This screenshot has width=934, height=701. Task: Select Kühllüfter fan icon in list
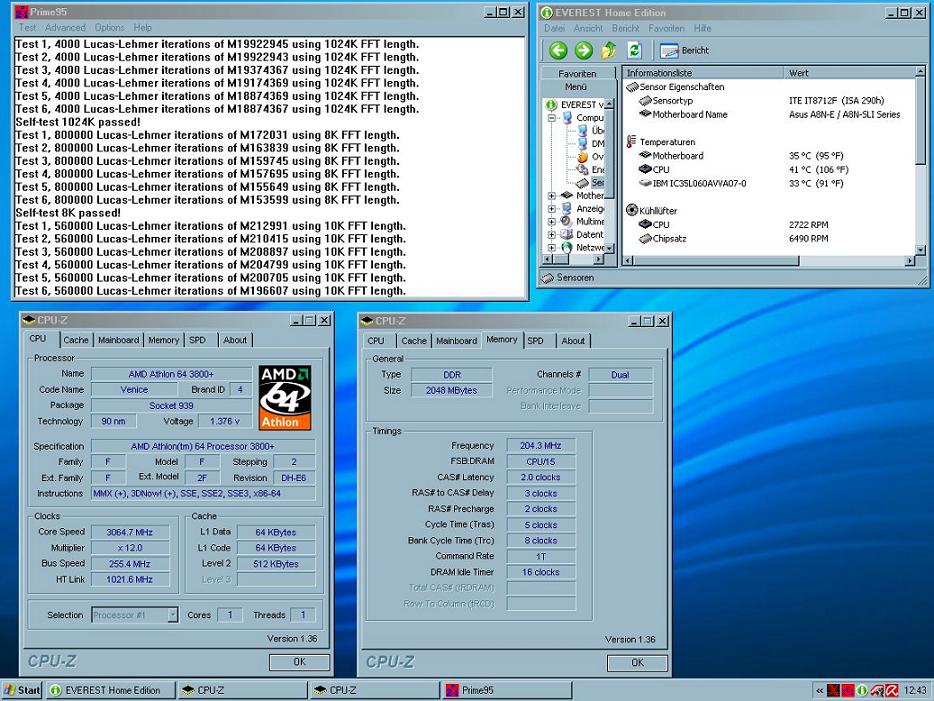[632, 210]
